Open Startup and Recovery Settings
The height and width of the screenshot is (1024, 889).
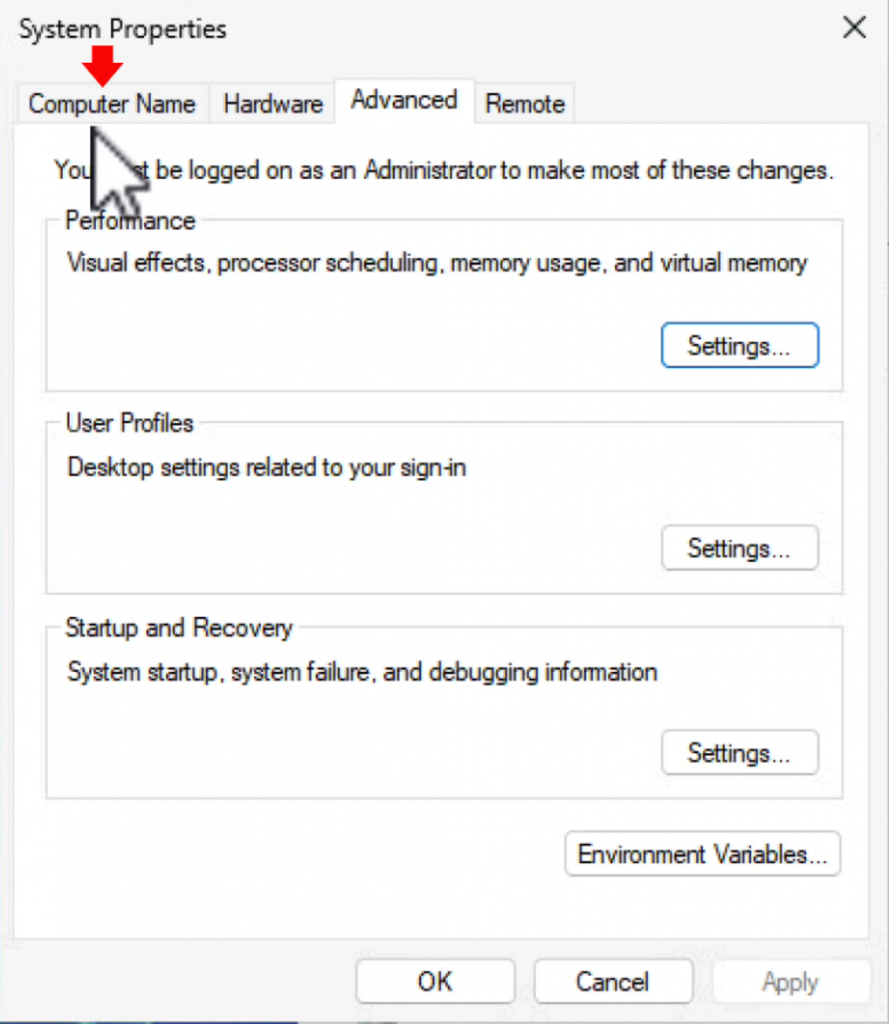pos(739,753)
